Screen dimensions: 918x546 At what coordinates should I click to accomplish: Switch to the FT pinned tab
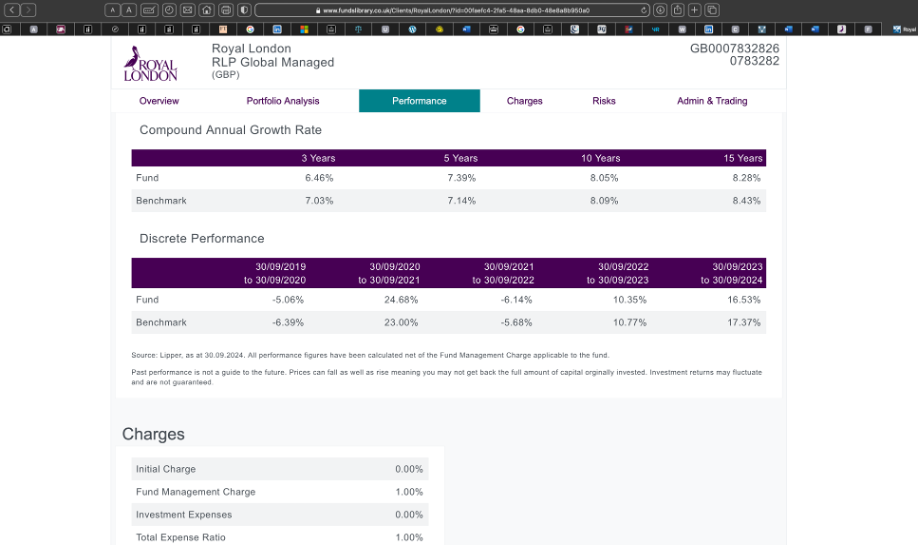point(223,29)
